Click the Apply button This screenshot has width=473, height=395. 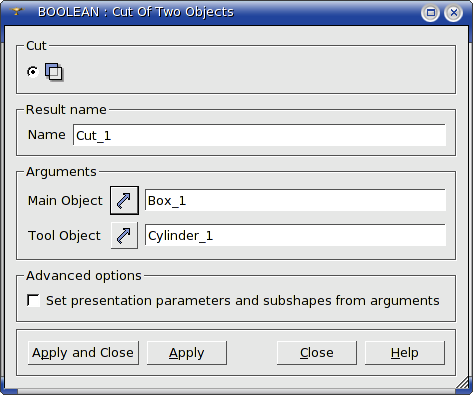pos(187,353)
